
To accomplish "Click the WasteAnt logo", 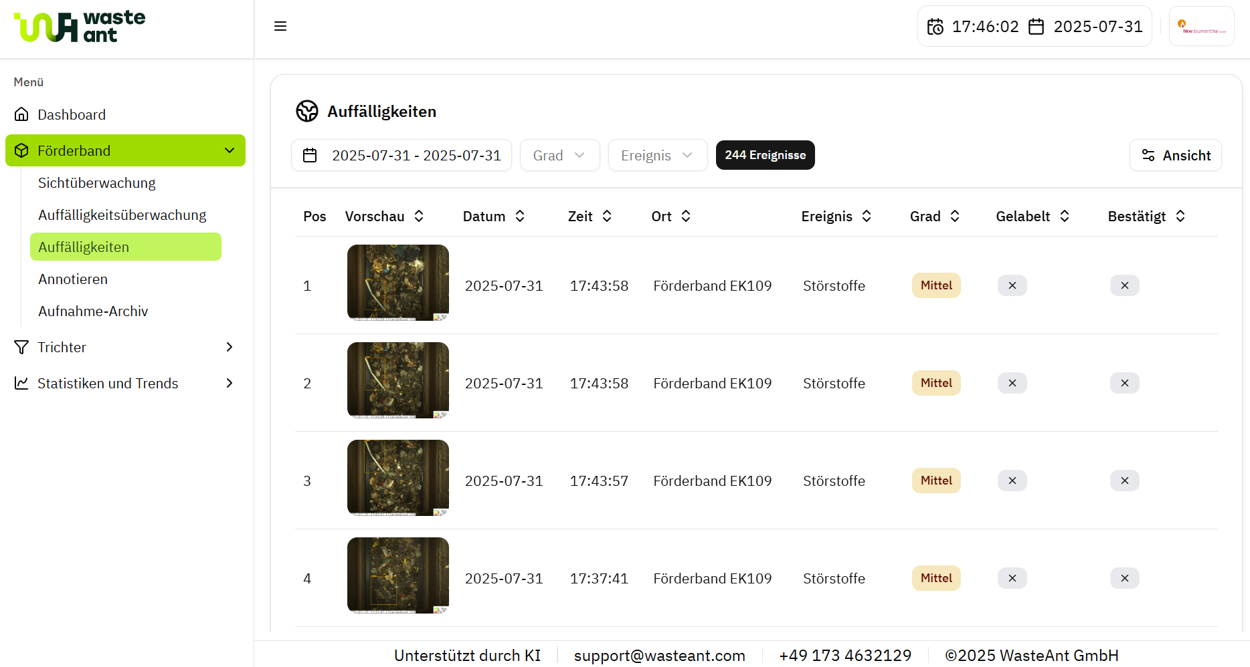I will coord(79,26).
